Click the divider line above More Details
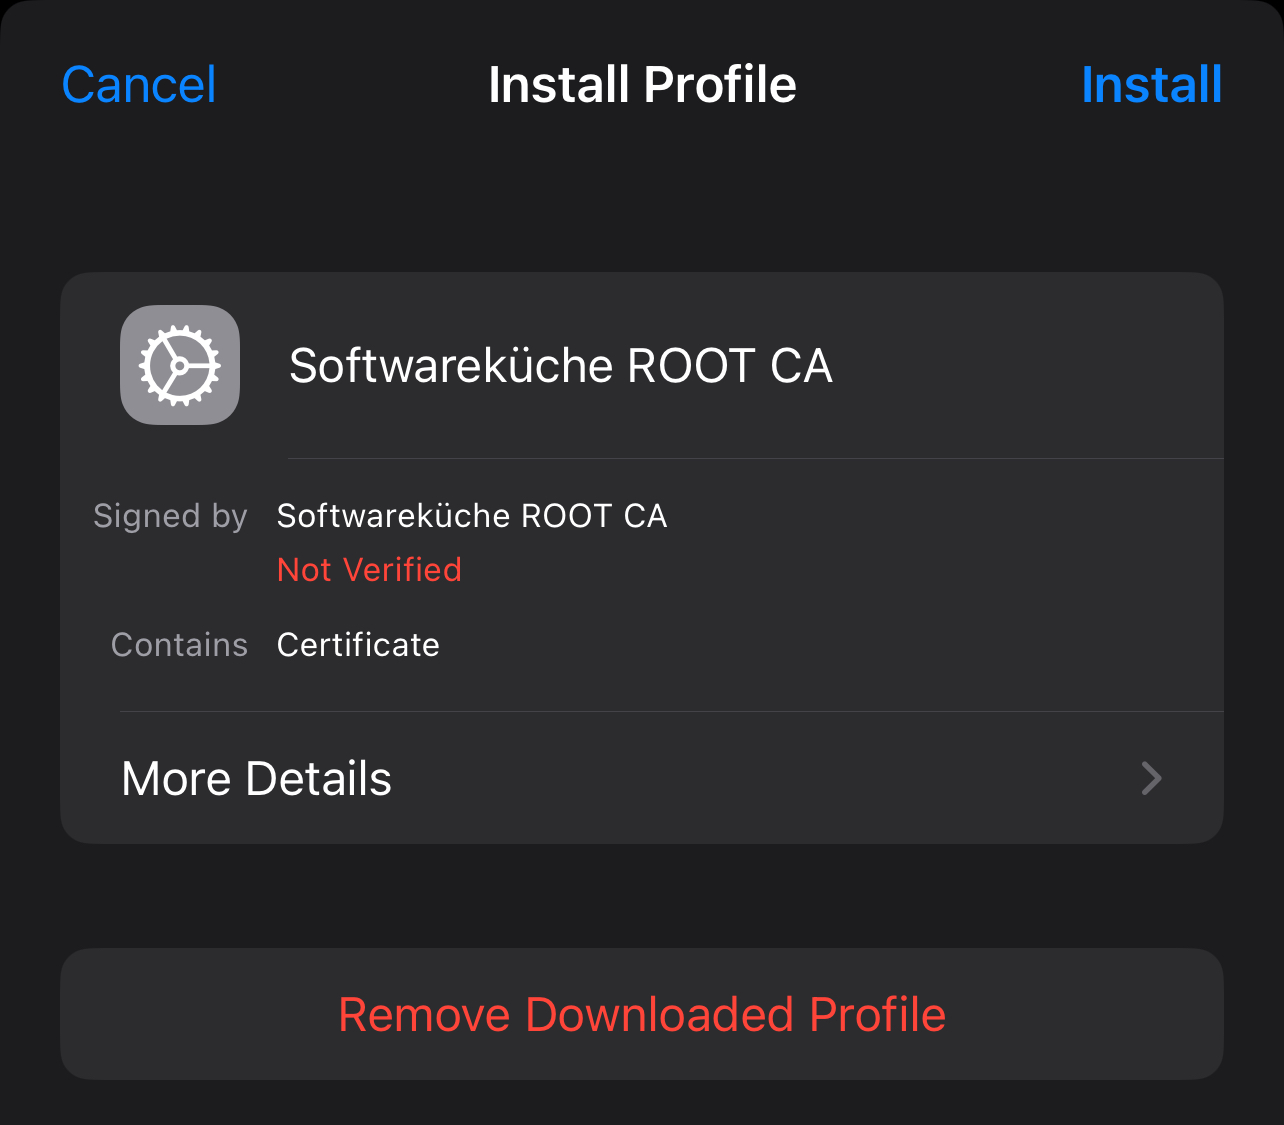The height and width of the screenshot is (1125, 1284). pyautogui.click(x=670, y=711)
